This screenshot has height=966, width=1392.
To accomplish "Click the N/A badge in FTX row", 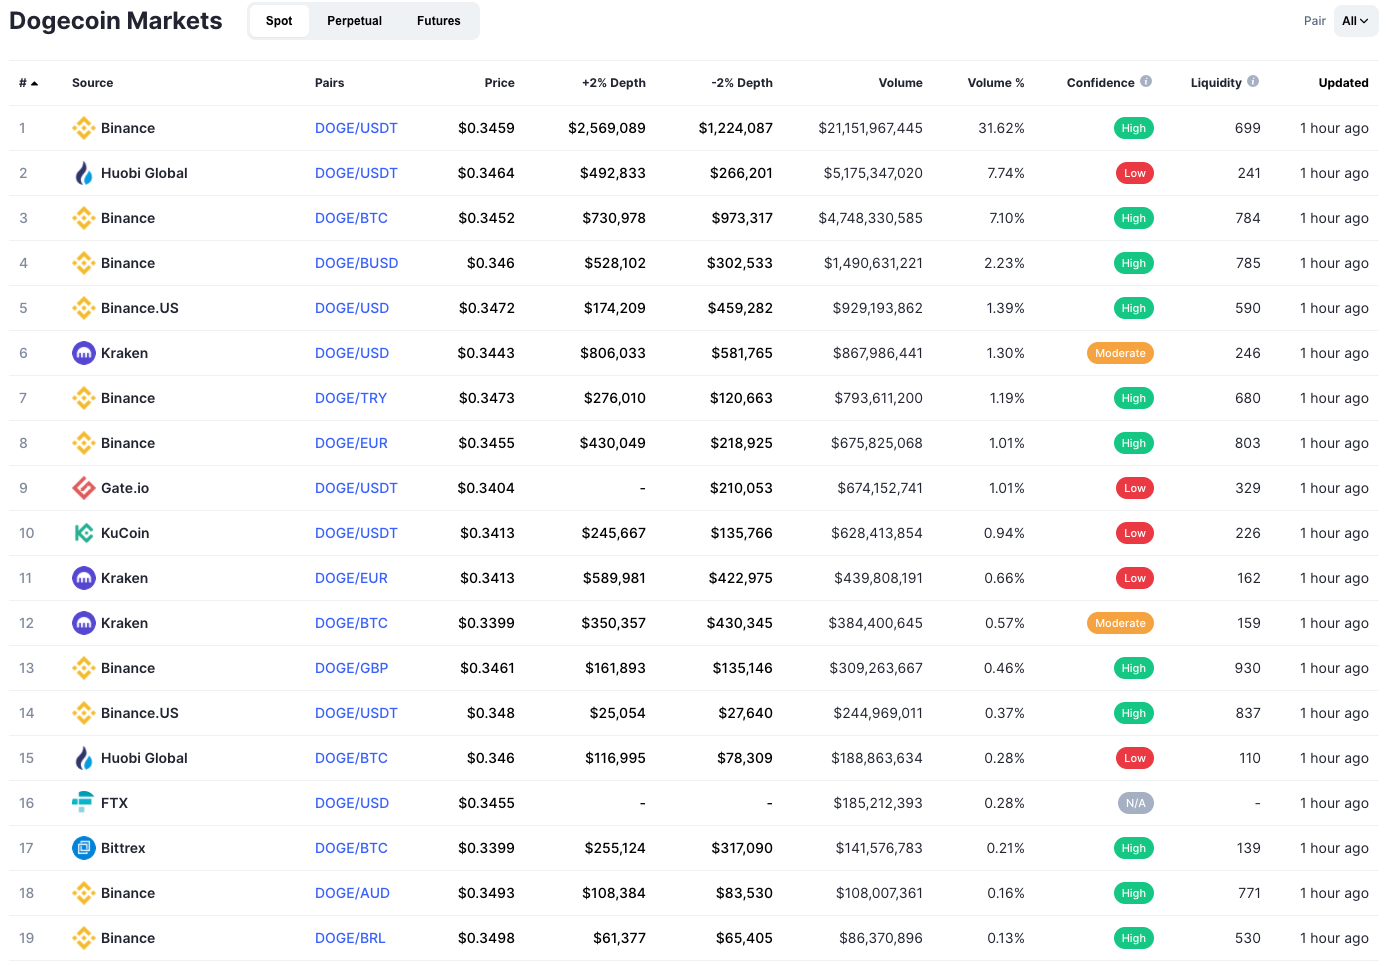I will click(1136, 803).
